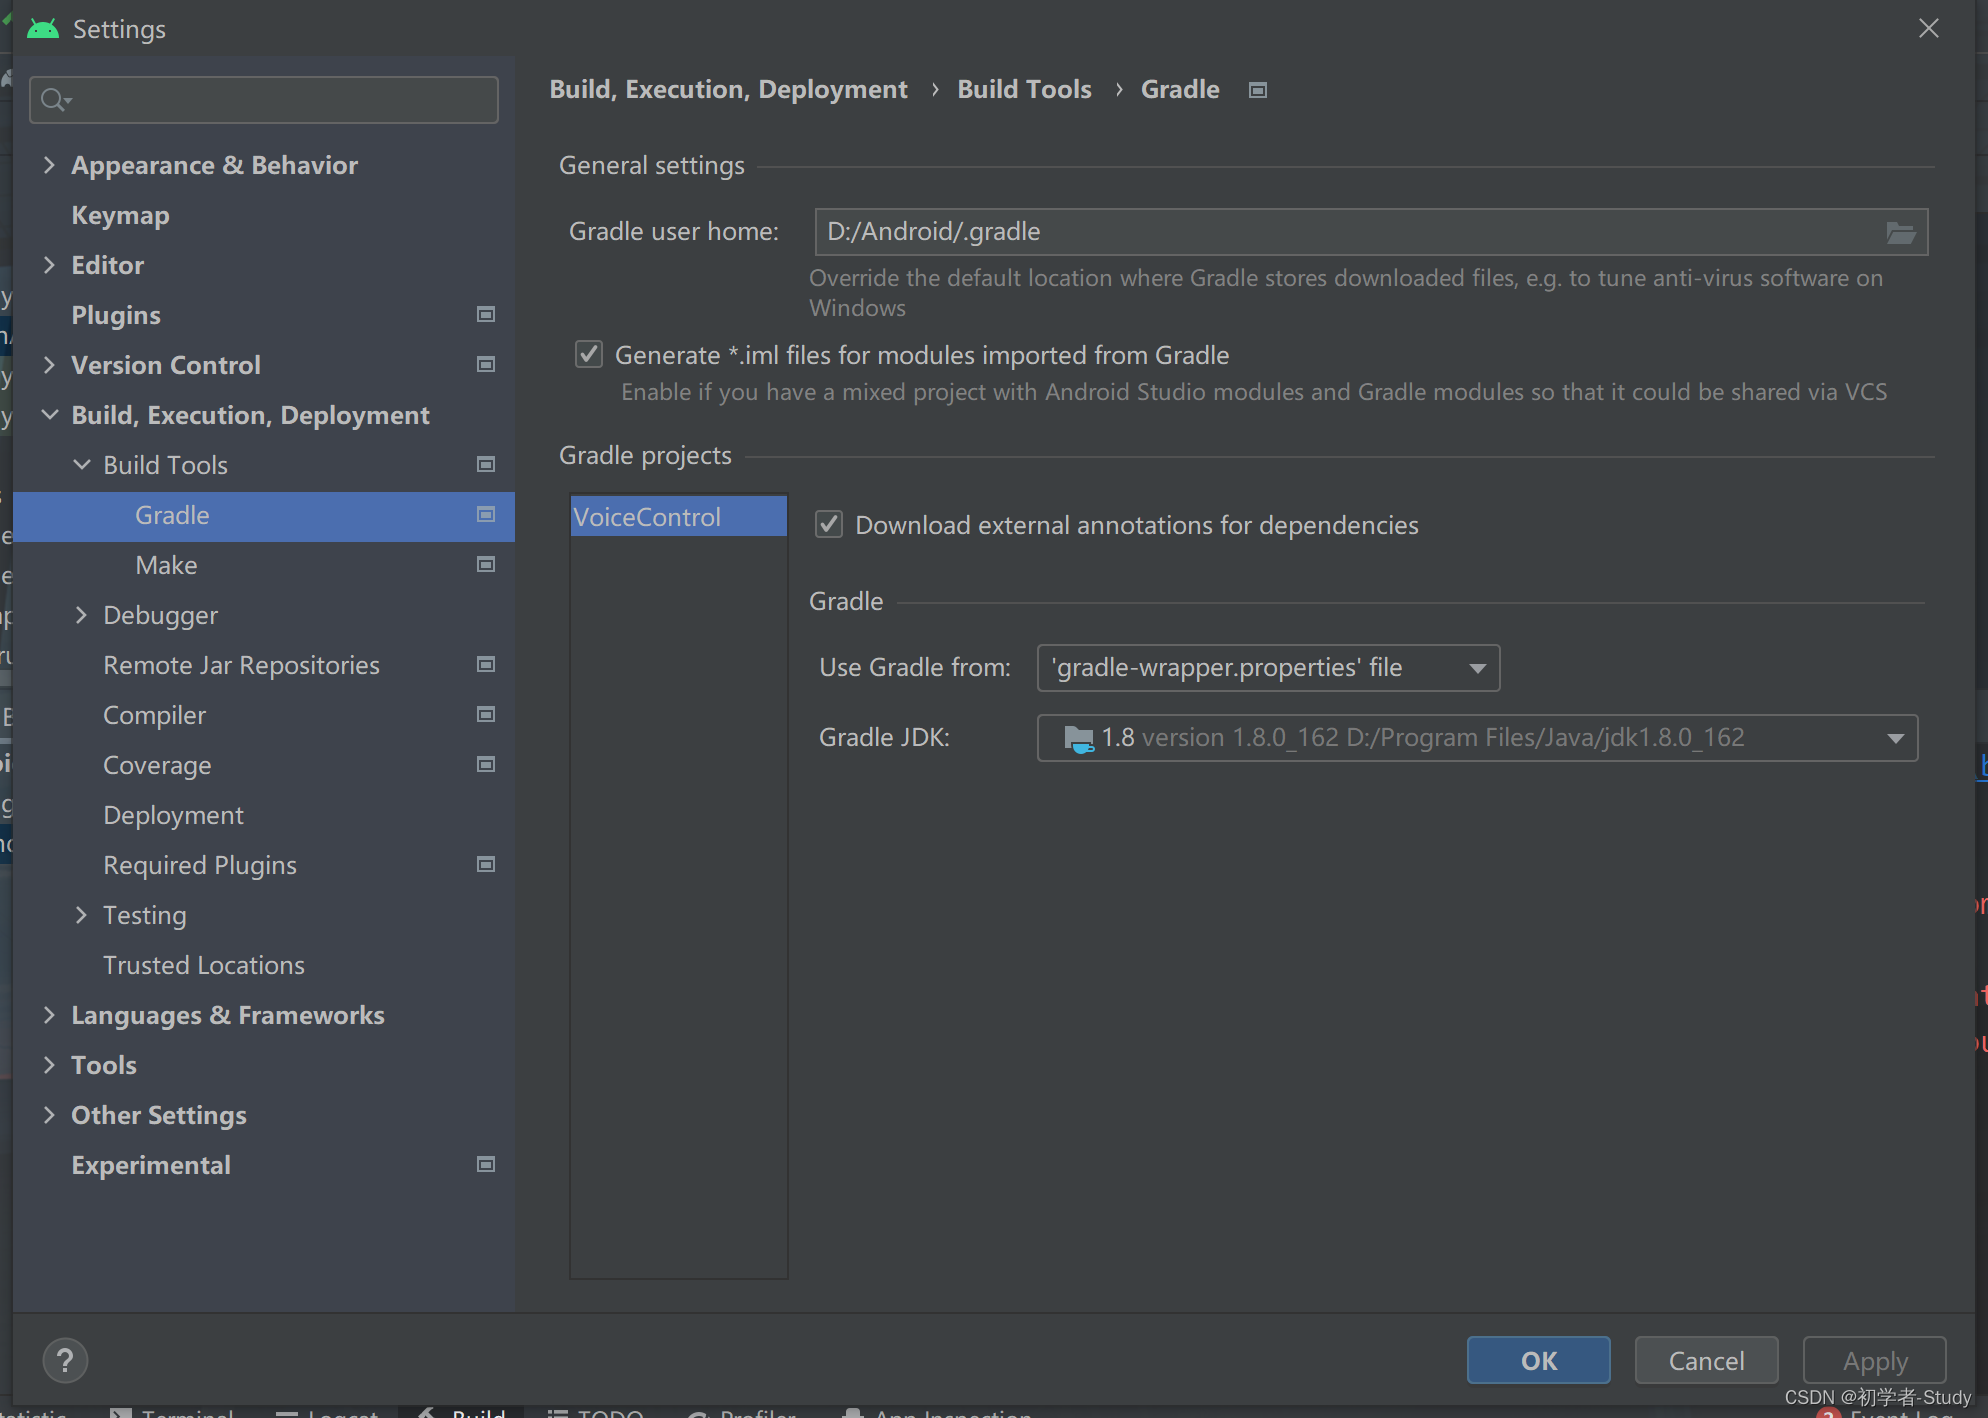Open the Use Gradle from dropdown
This screenshot has height=1418, width=1988.
[1268, 668]
